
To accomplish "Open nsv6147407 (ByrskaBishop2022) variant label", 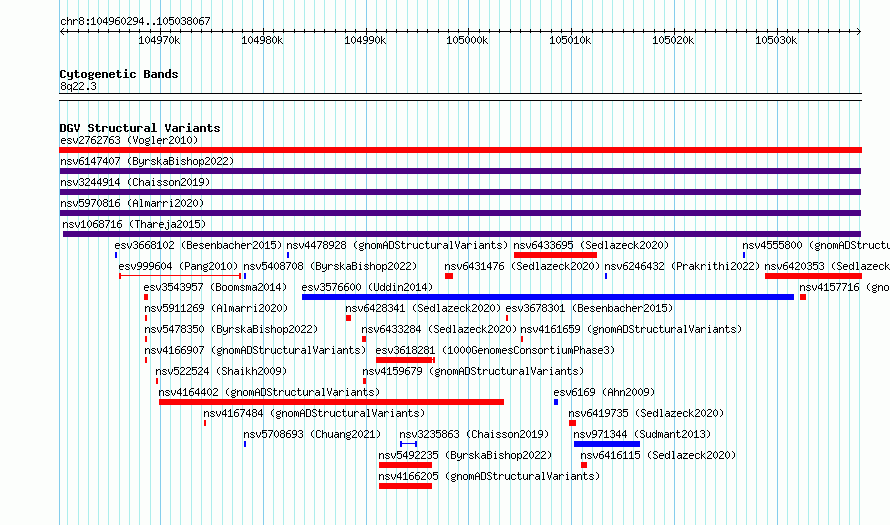I will pyautogui.click(x=147, y=161).
